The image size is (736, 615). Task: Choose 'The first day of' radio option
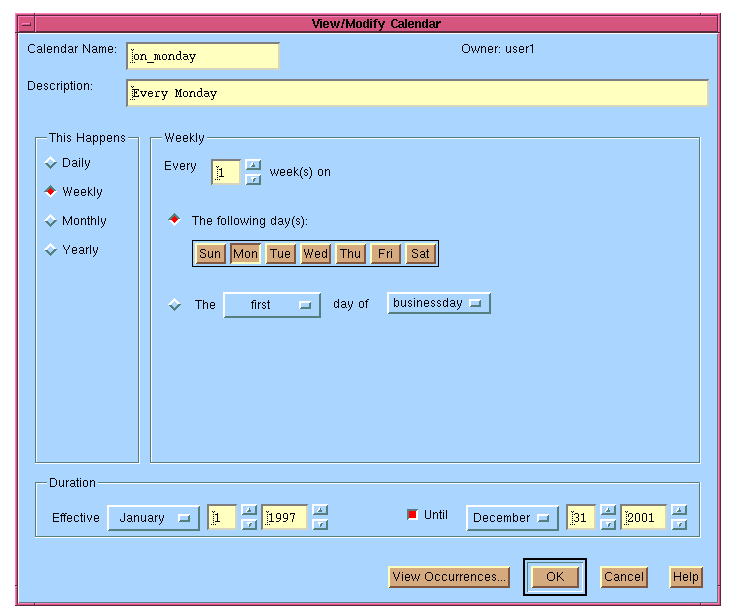pyautogui.click(x=175, y=305)
